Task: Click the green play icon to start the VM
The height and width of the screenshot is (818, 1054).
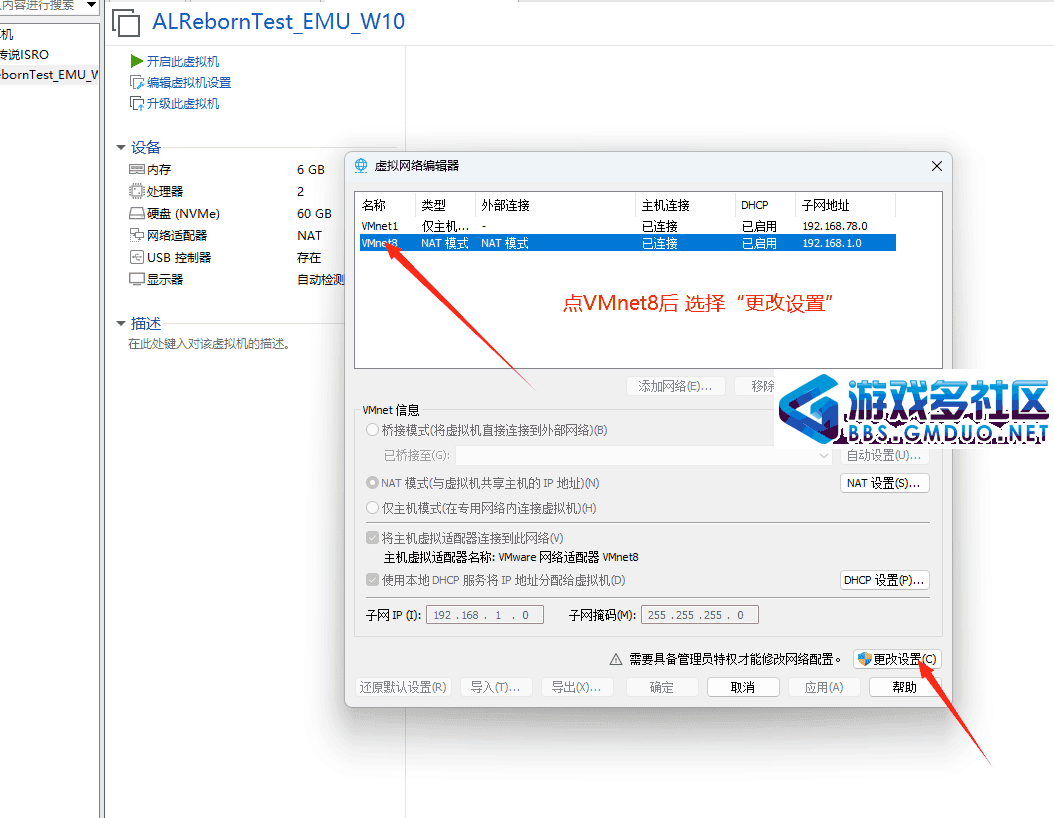Action: [136, 61]
